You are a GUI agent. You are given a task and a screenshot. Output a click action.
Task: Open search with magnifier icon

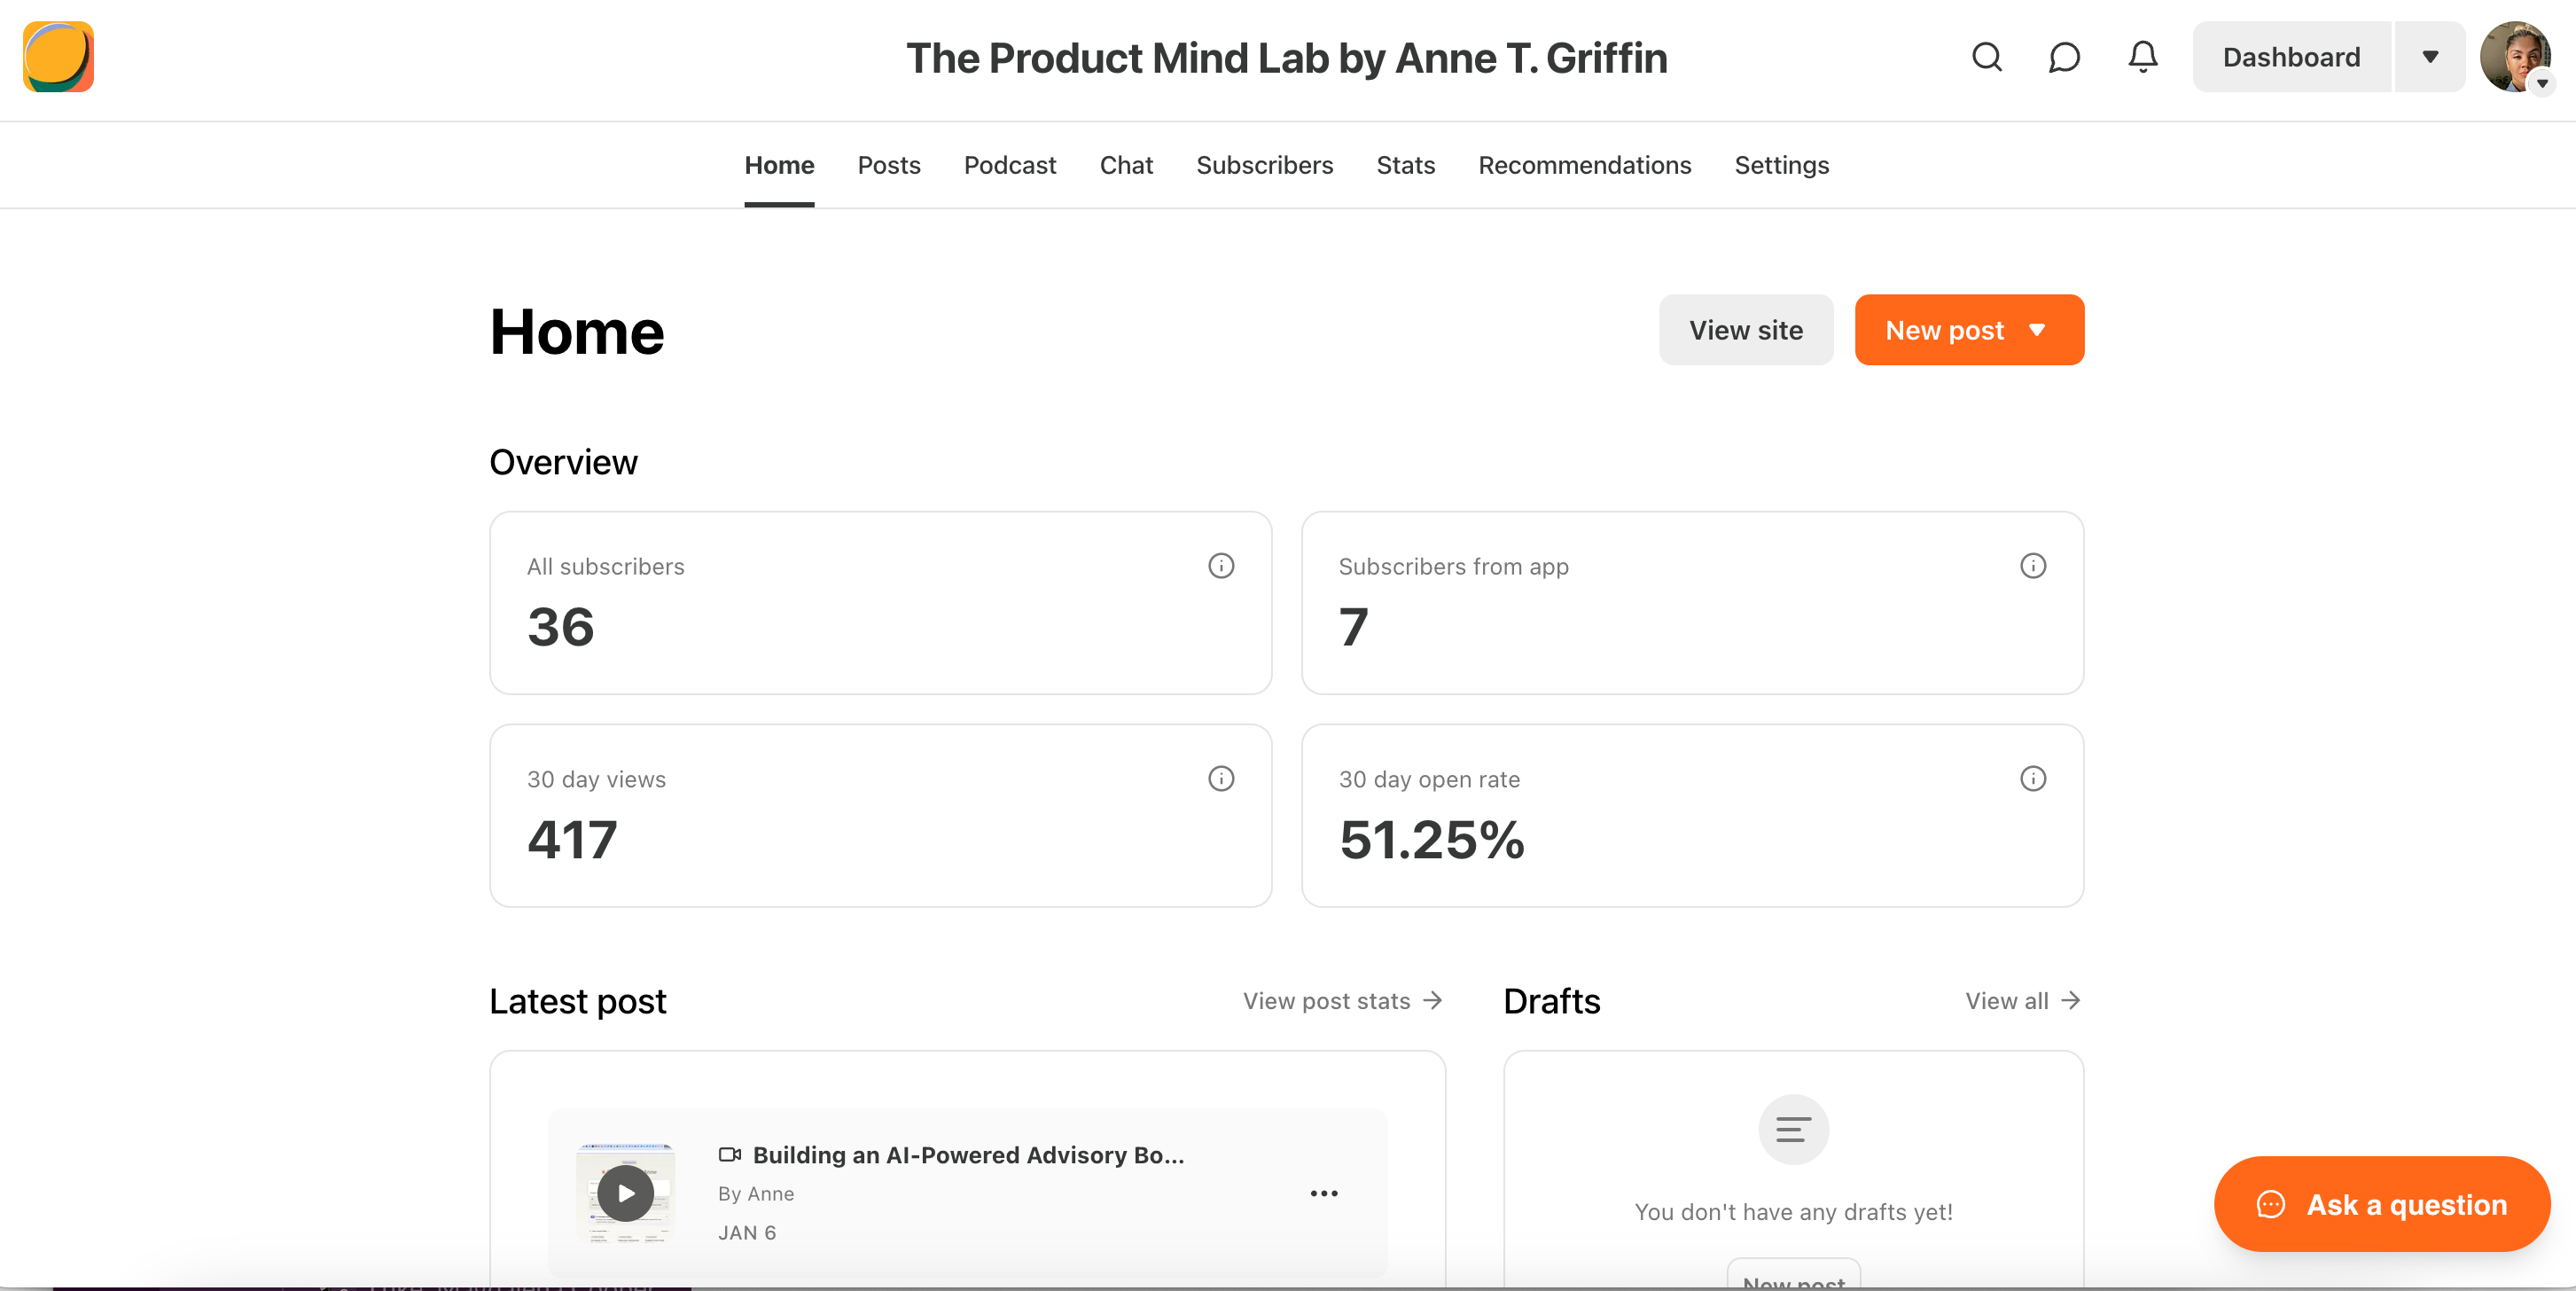coord(1986,57)
